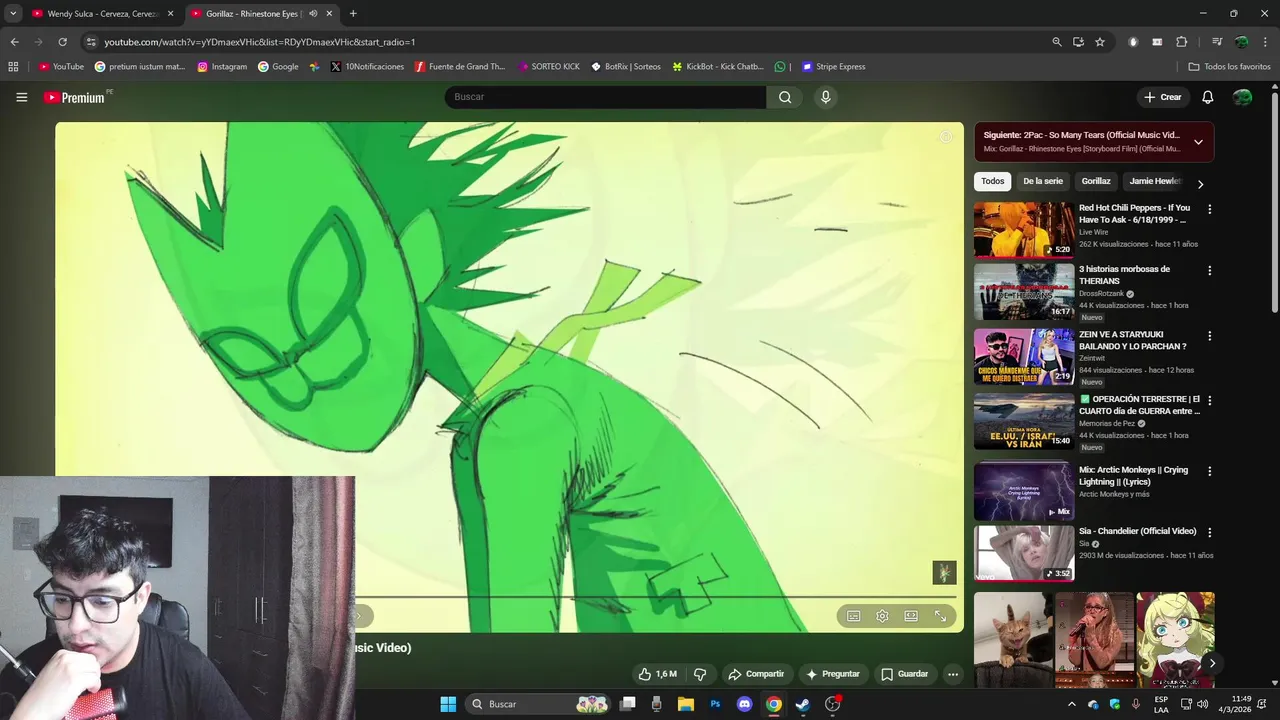Reload the current page
This screenshot has height=720, width=1280.
click(x=62, y=42)
